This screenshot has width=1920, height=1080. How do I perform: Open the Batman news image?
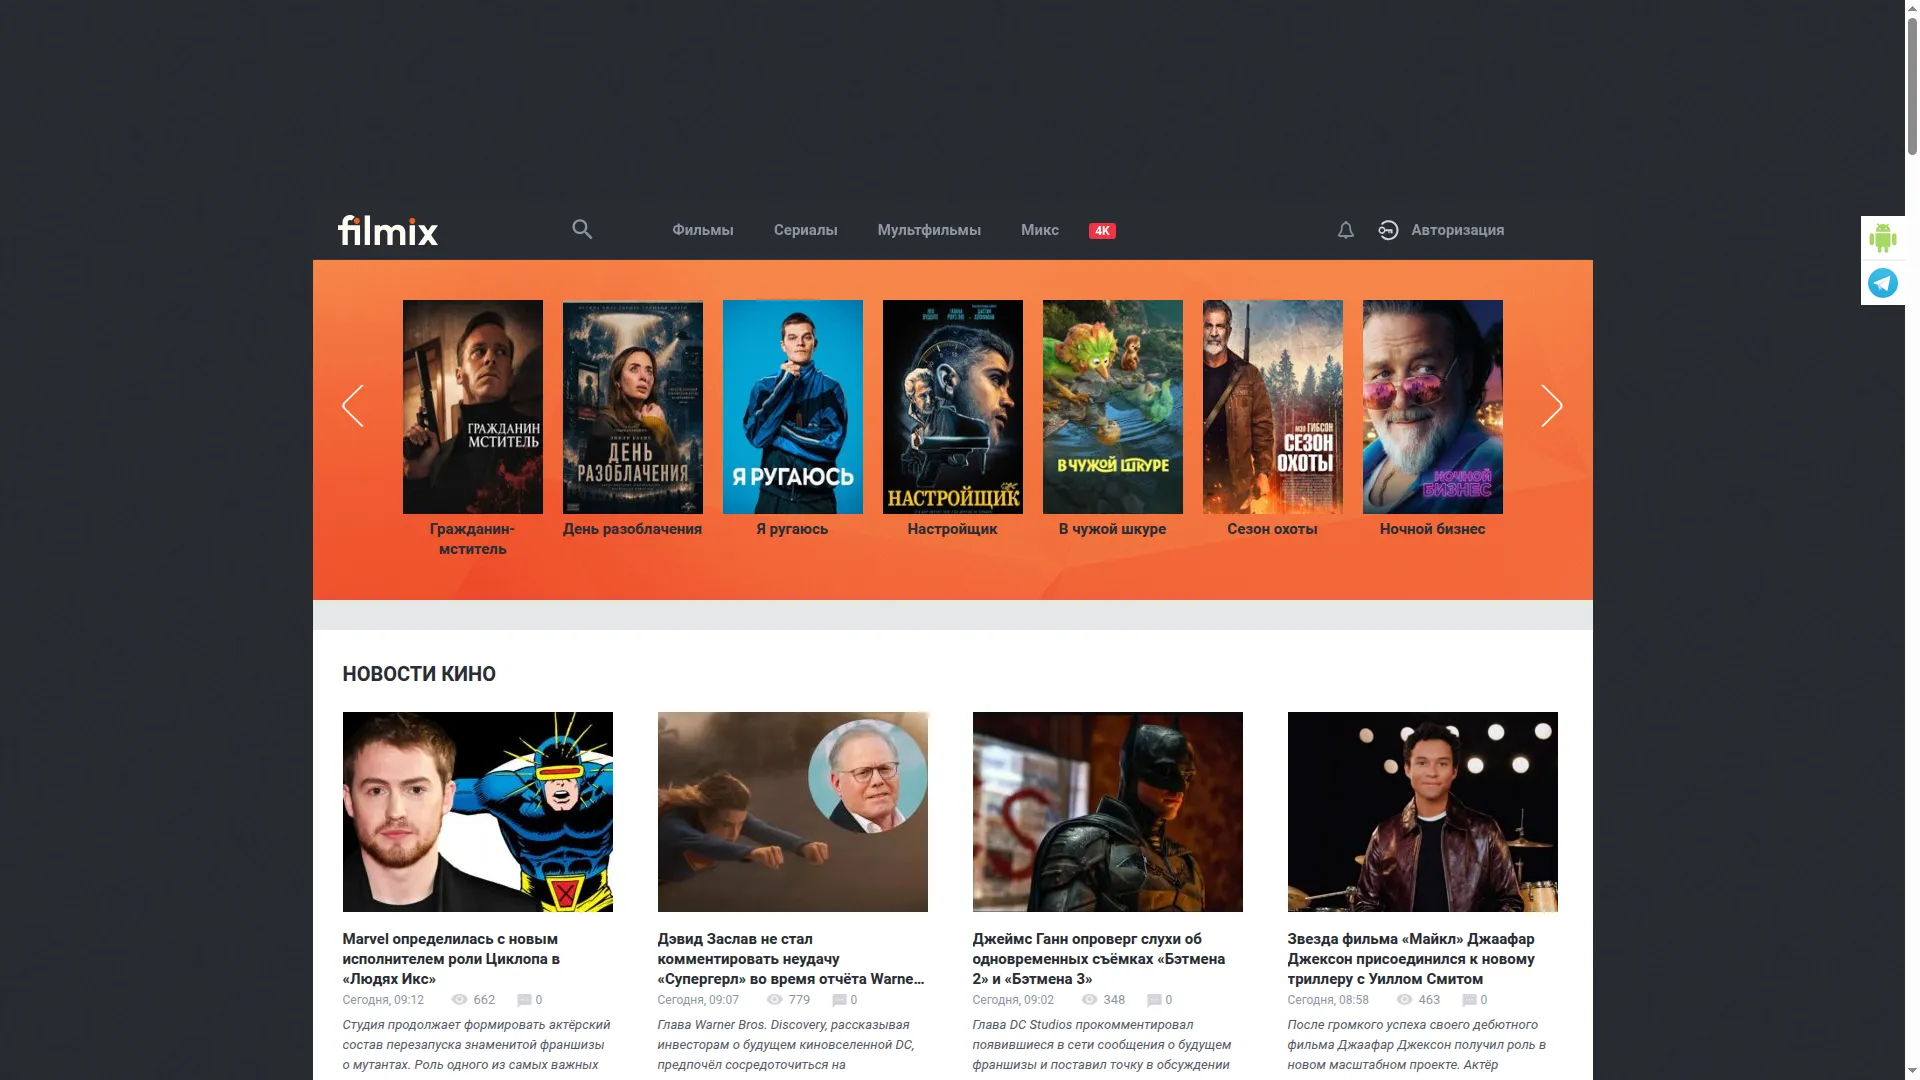tap(1108, 812)
